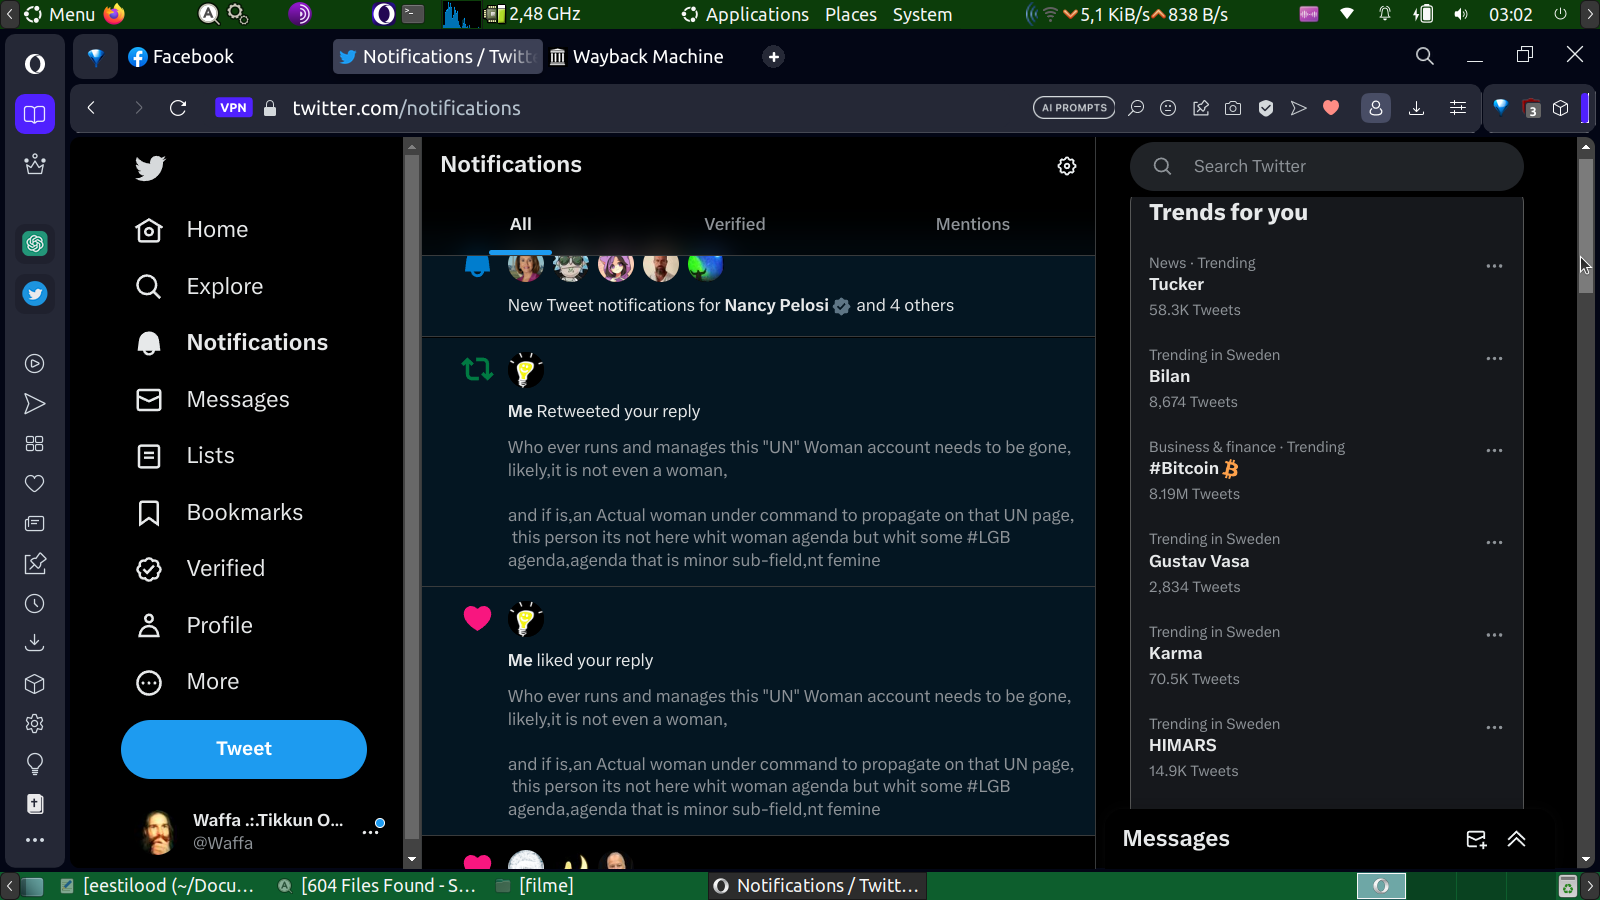Open the Explore page
Image resolution: width=1600 pixels, height=900 pixels.
tap(200, 287)
